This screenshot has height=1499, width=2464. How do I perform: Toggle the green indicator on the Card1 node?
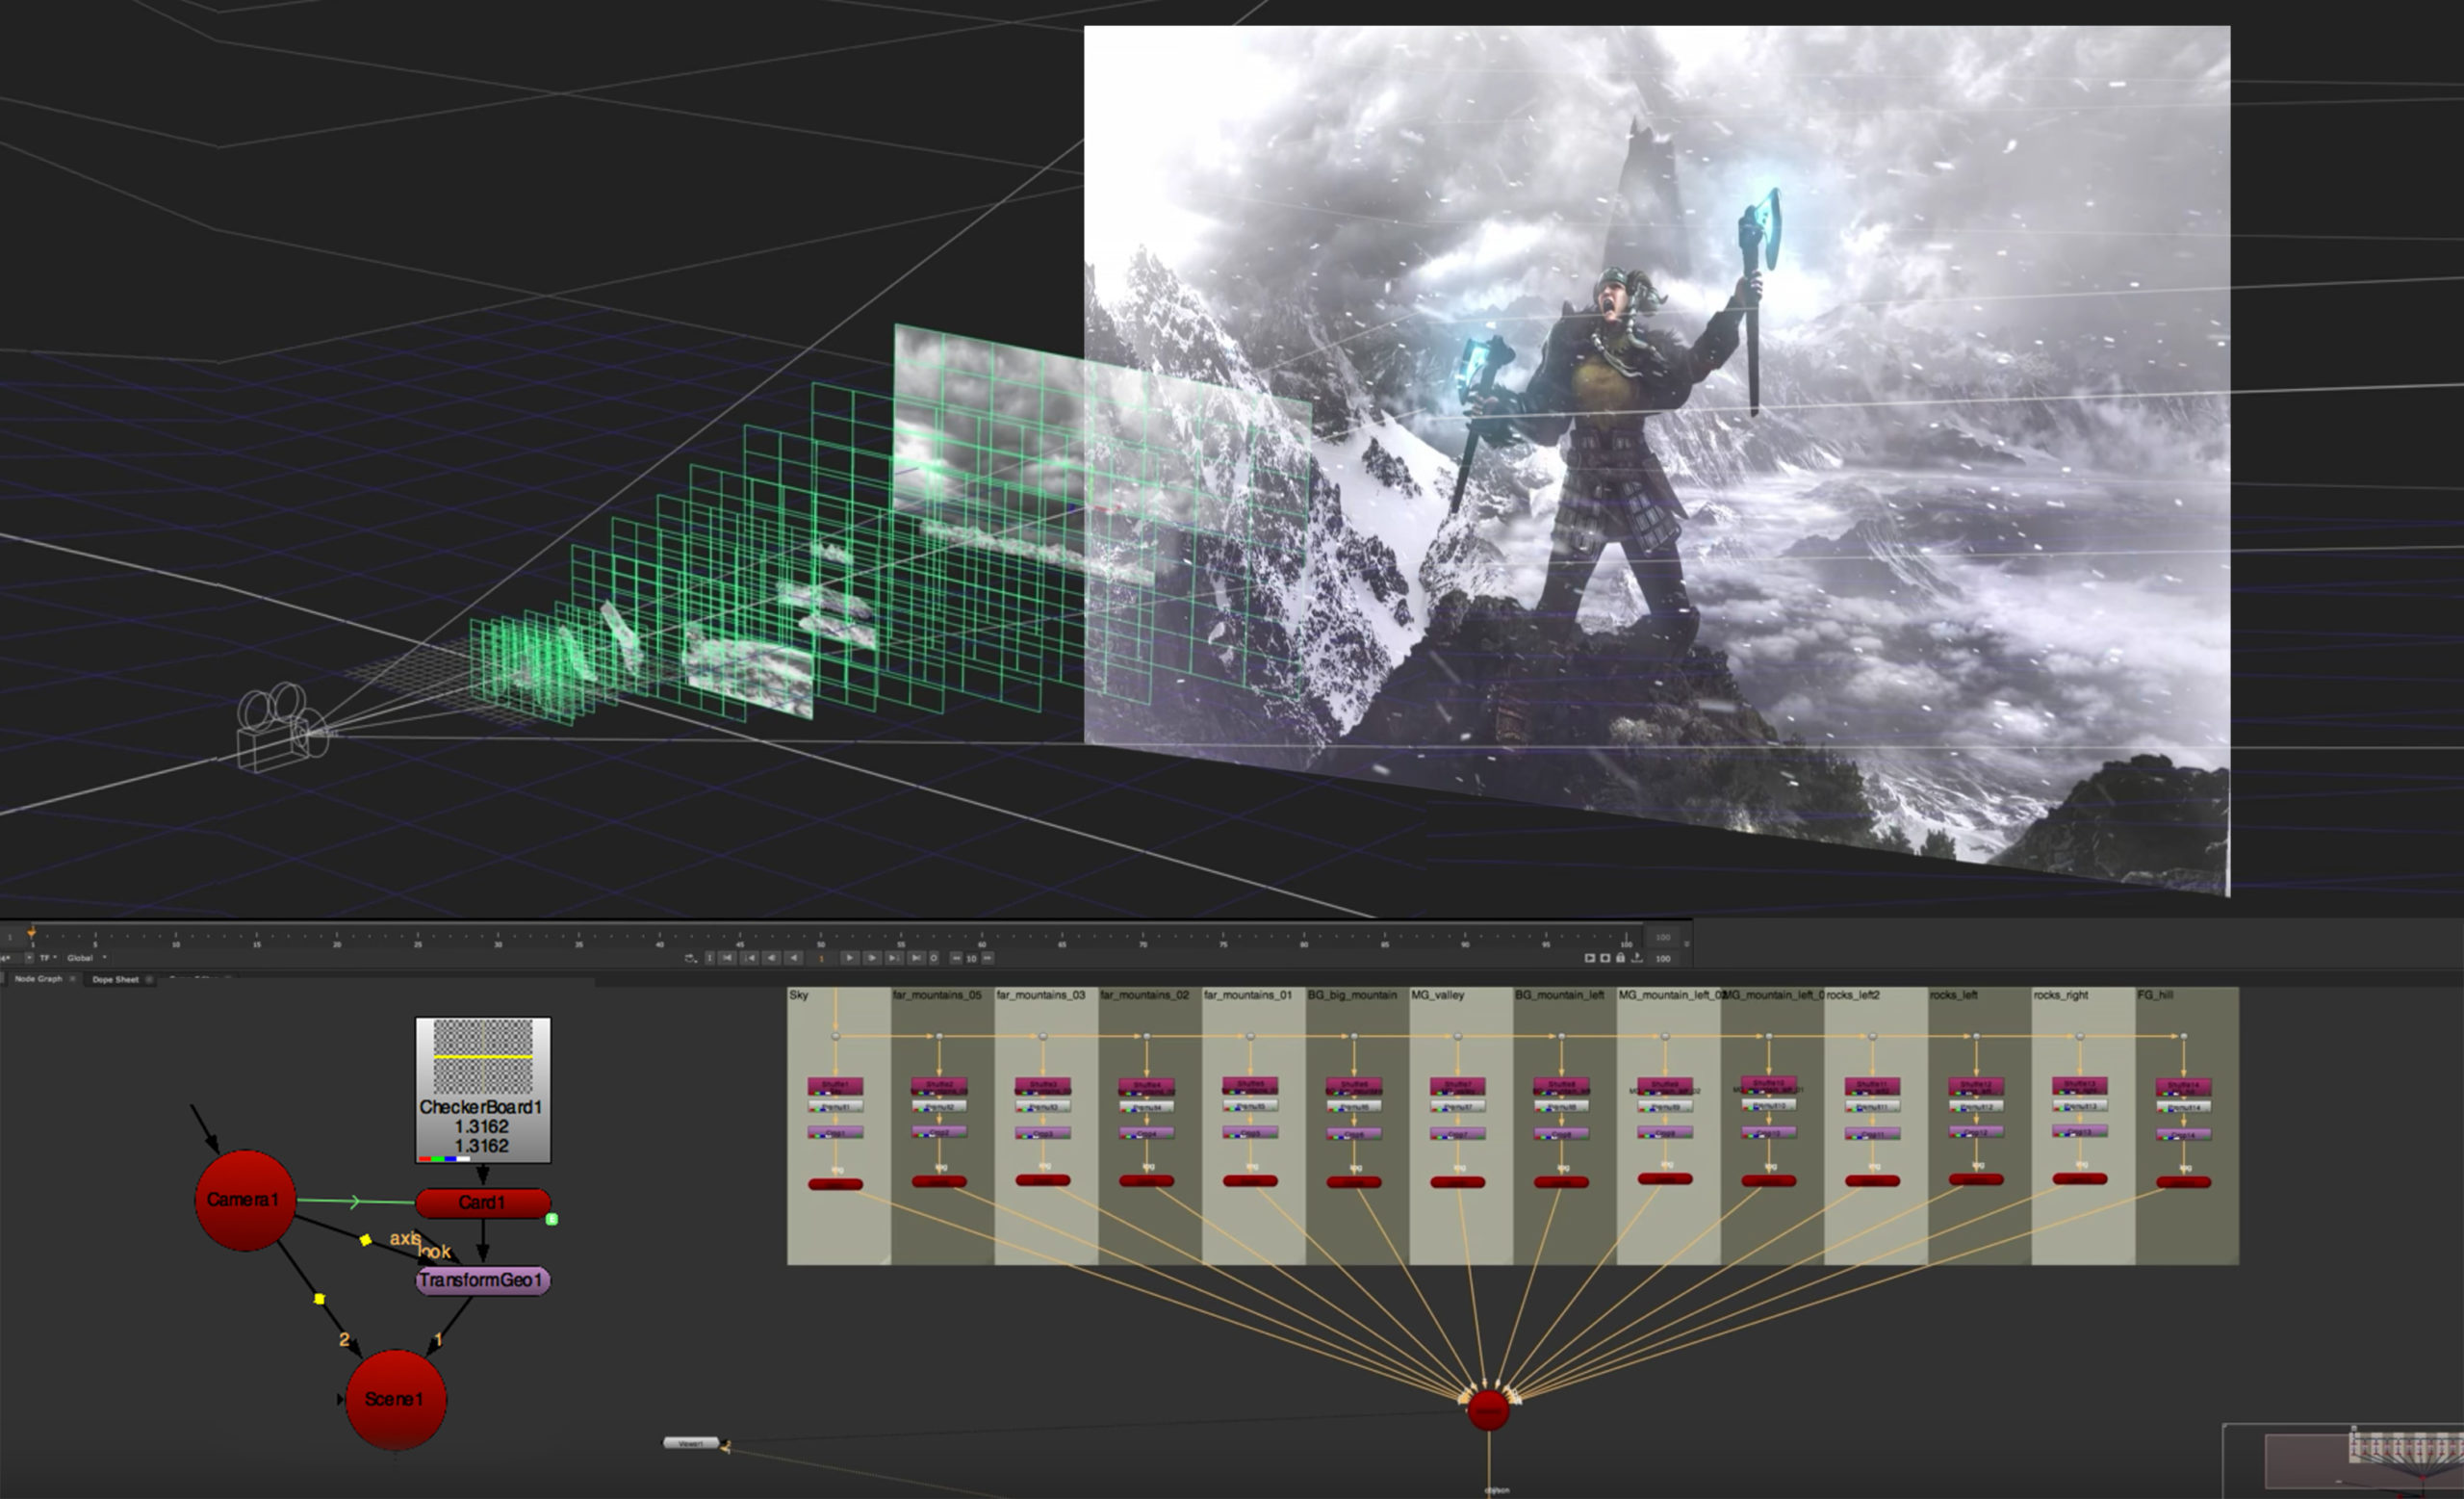552,1219
